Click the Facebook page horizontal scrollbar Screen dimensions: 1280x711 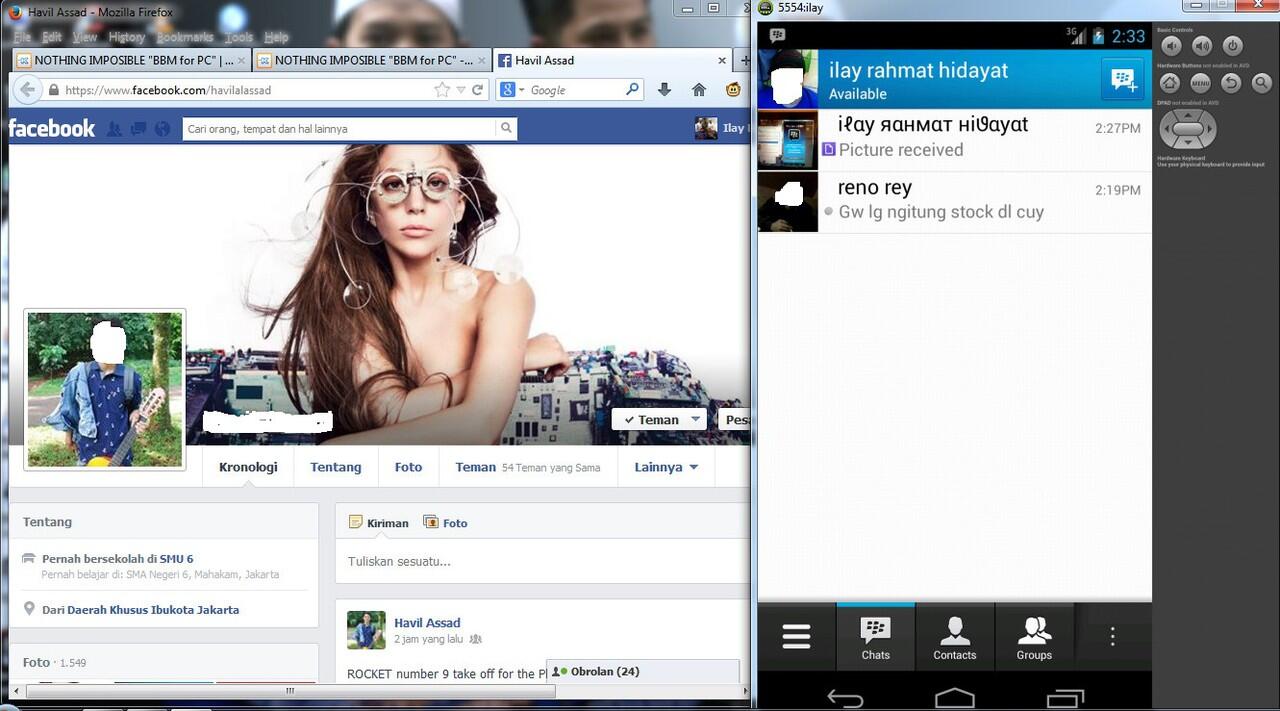click(290, 690)
